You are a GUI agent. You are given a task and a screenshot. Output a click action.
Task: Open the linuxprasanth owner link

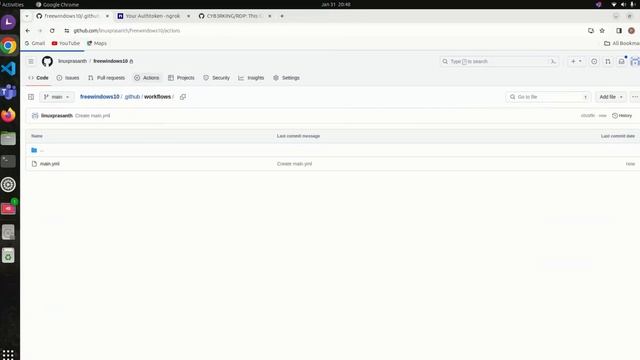pos(72,61)
